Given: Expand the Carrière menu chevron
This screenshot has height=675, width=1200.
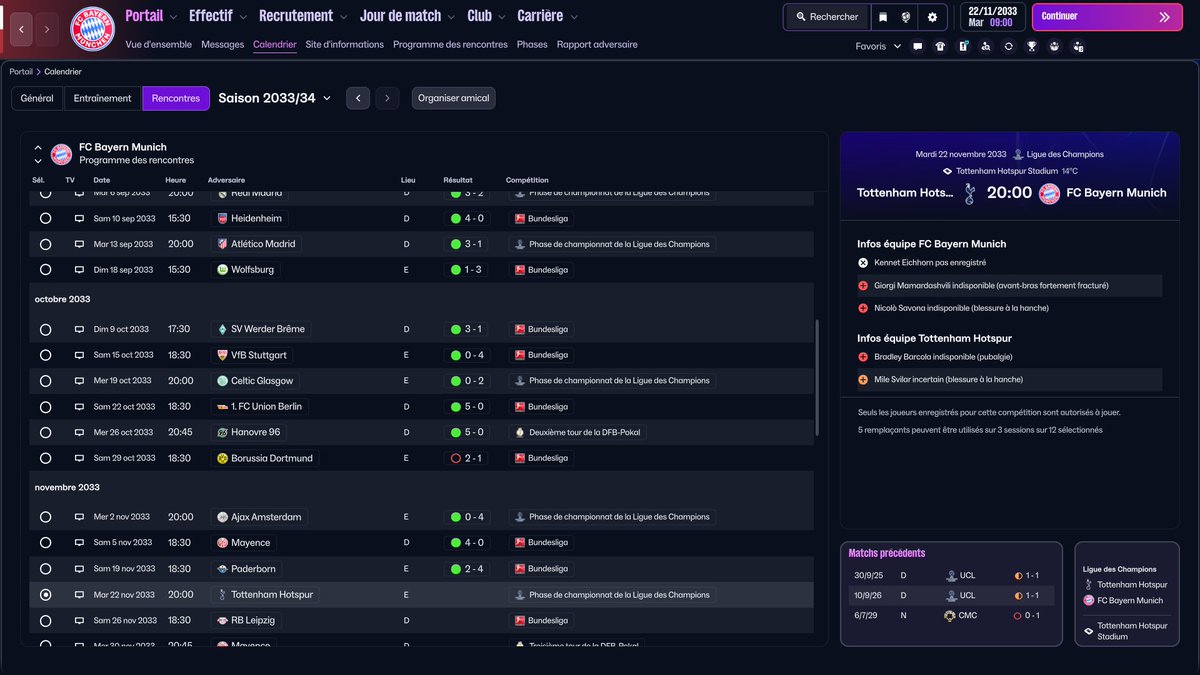Looking at the screenshot, I should point(575,17).
